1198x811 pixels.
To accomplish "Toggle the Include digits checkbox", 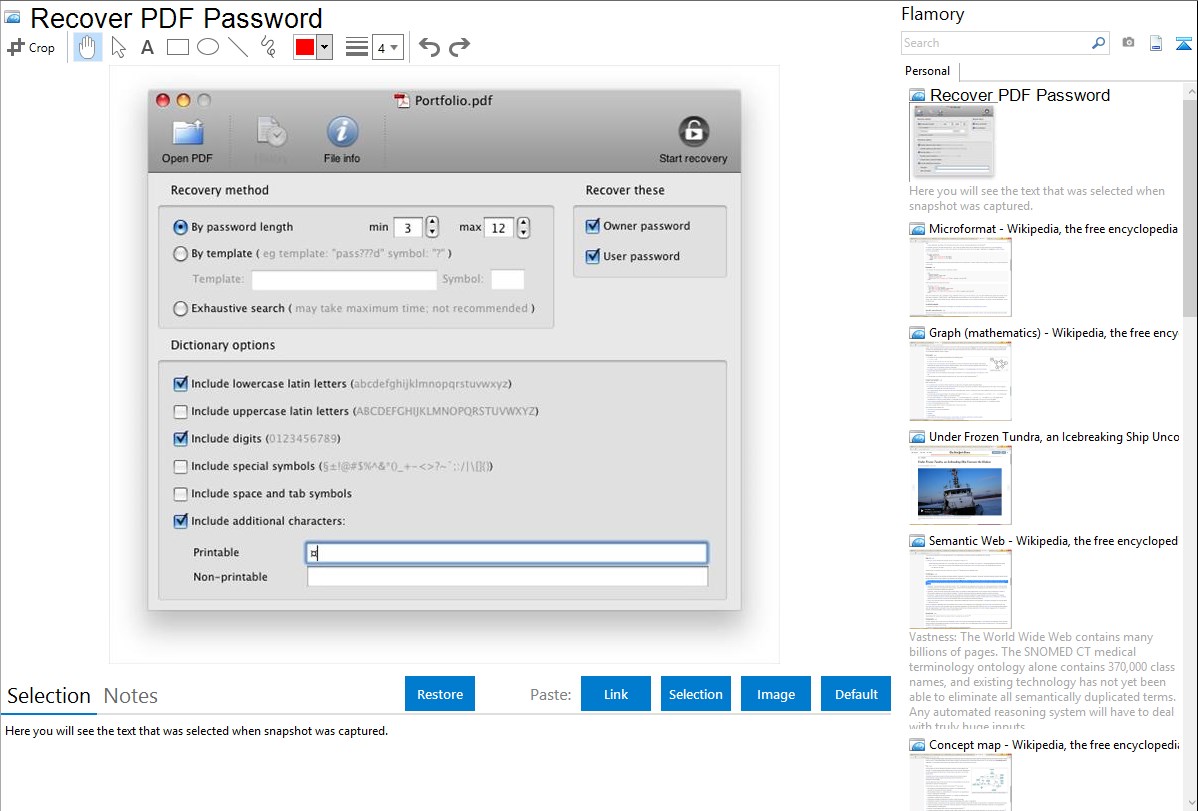I will pos(180,439).
